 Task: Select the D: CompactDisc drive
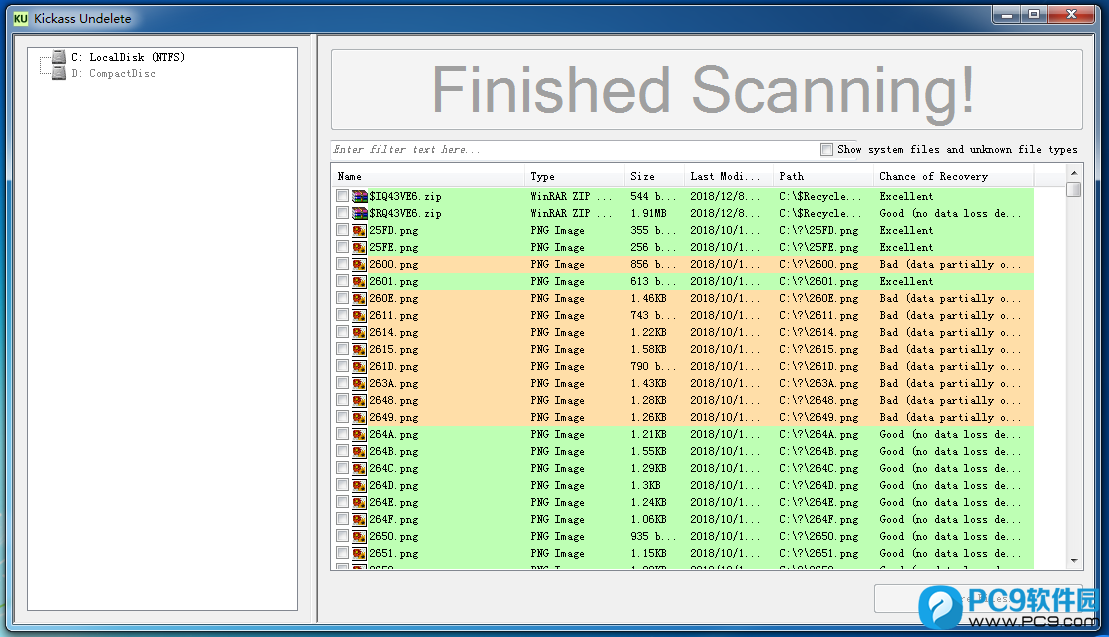coord(113,74)
